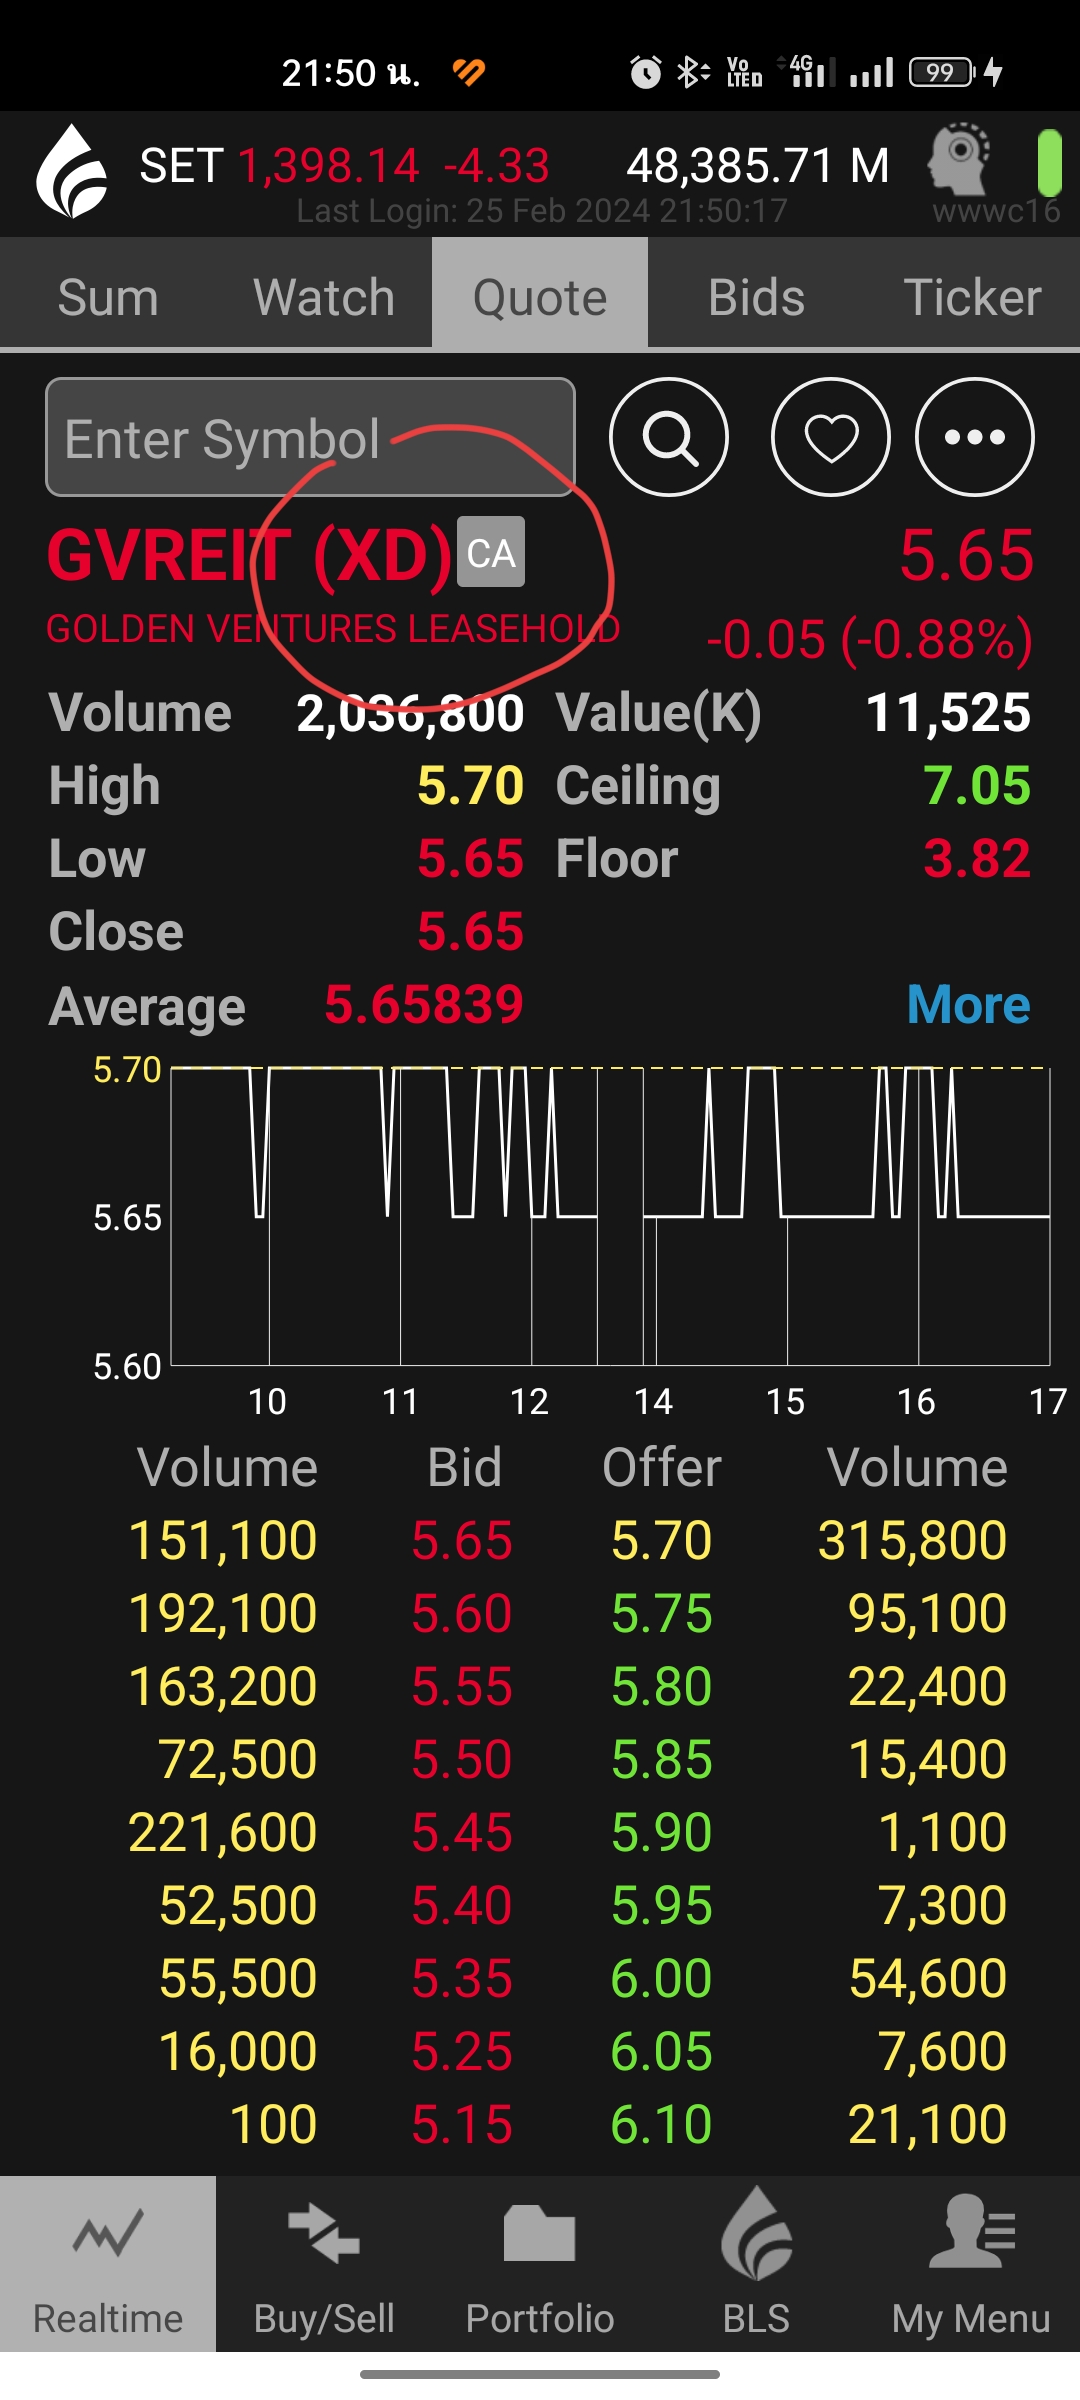The height and width of the screenshot is (2400, 1080).
Task: Tap offer volume 54,600
Action: click(x=928, y=1978)
